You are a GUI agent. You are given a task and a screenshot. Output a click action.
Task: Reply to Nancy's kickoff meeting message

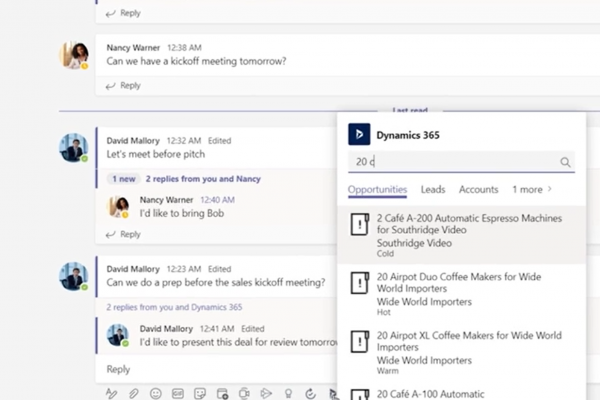(x=124, y=86)
